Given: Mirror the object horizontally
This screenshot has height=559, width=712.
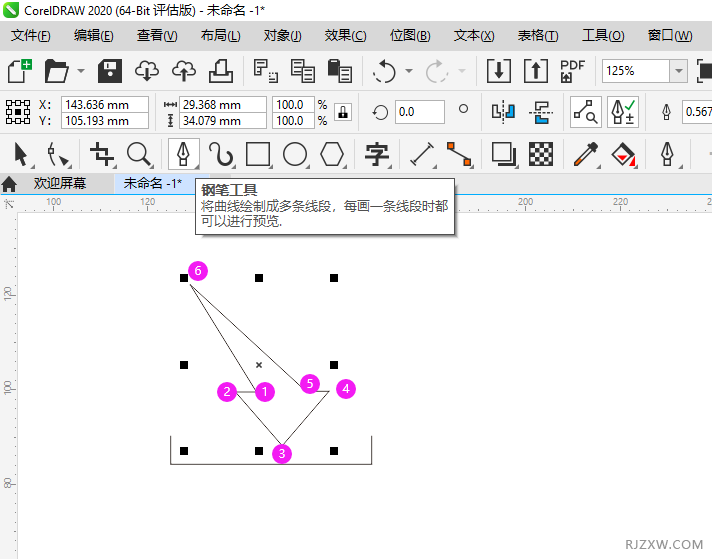Looking at the screenshot, I should tap(504, 112).
